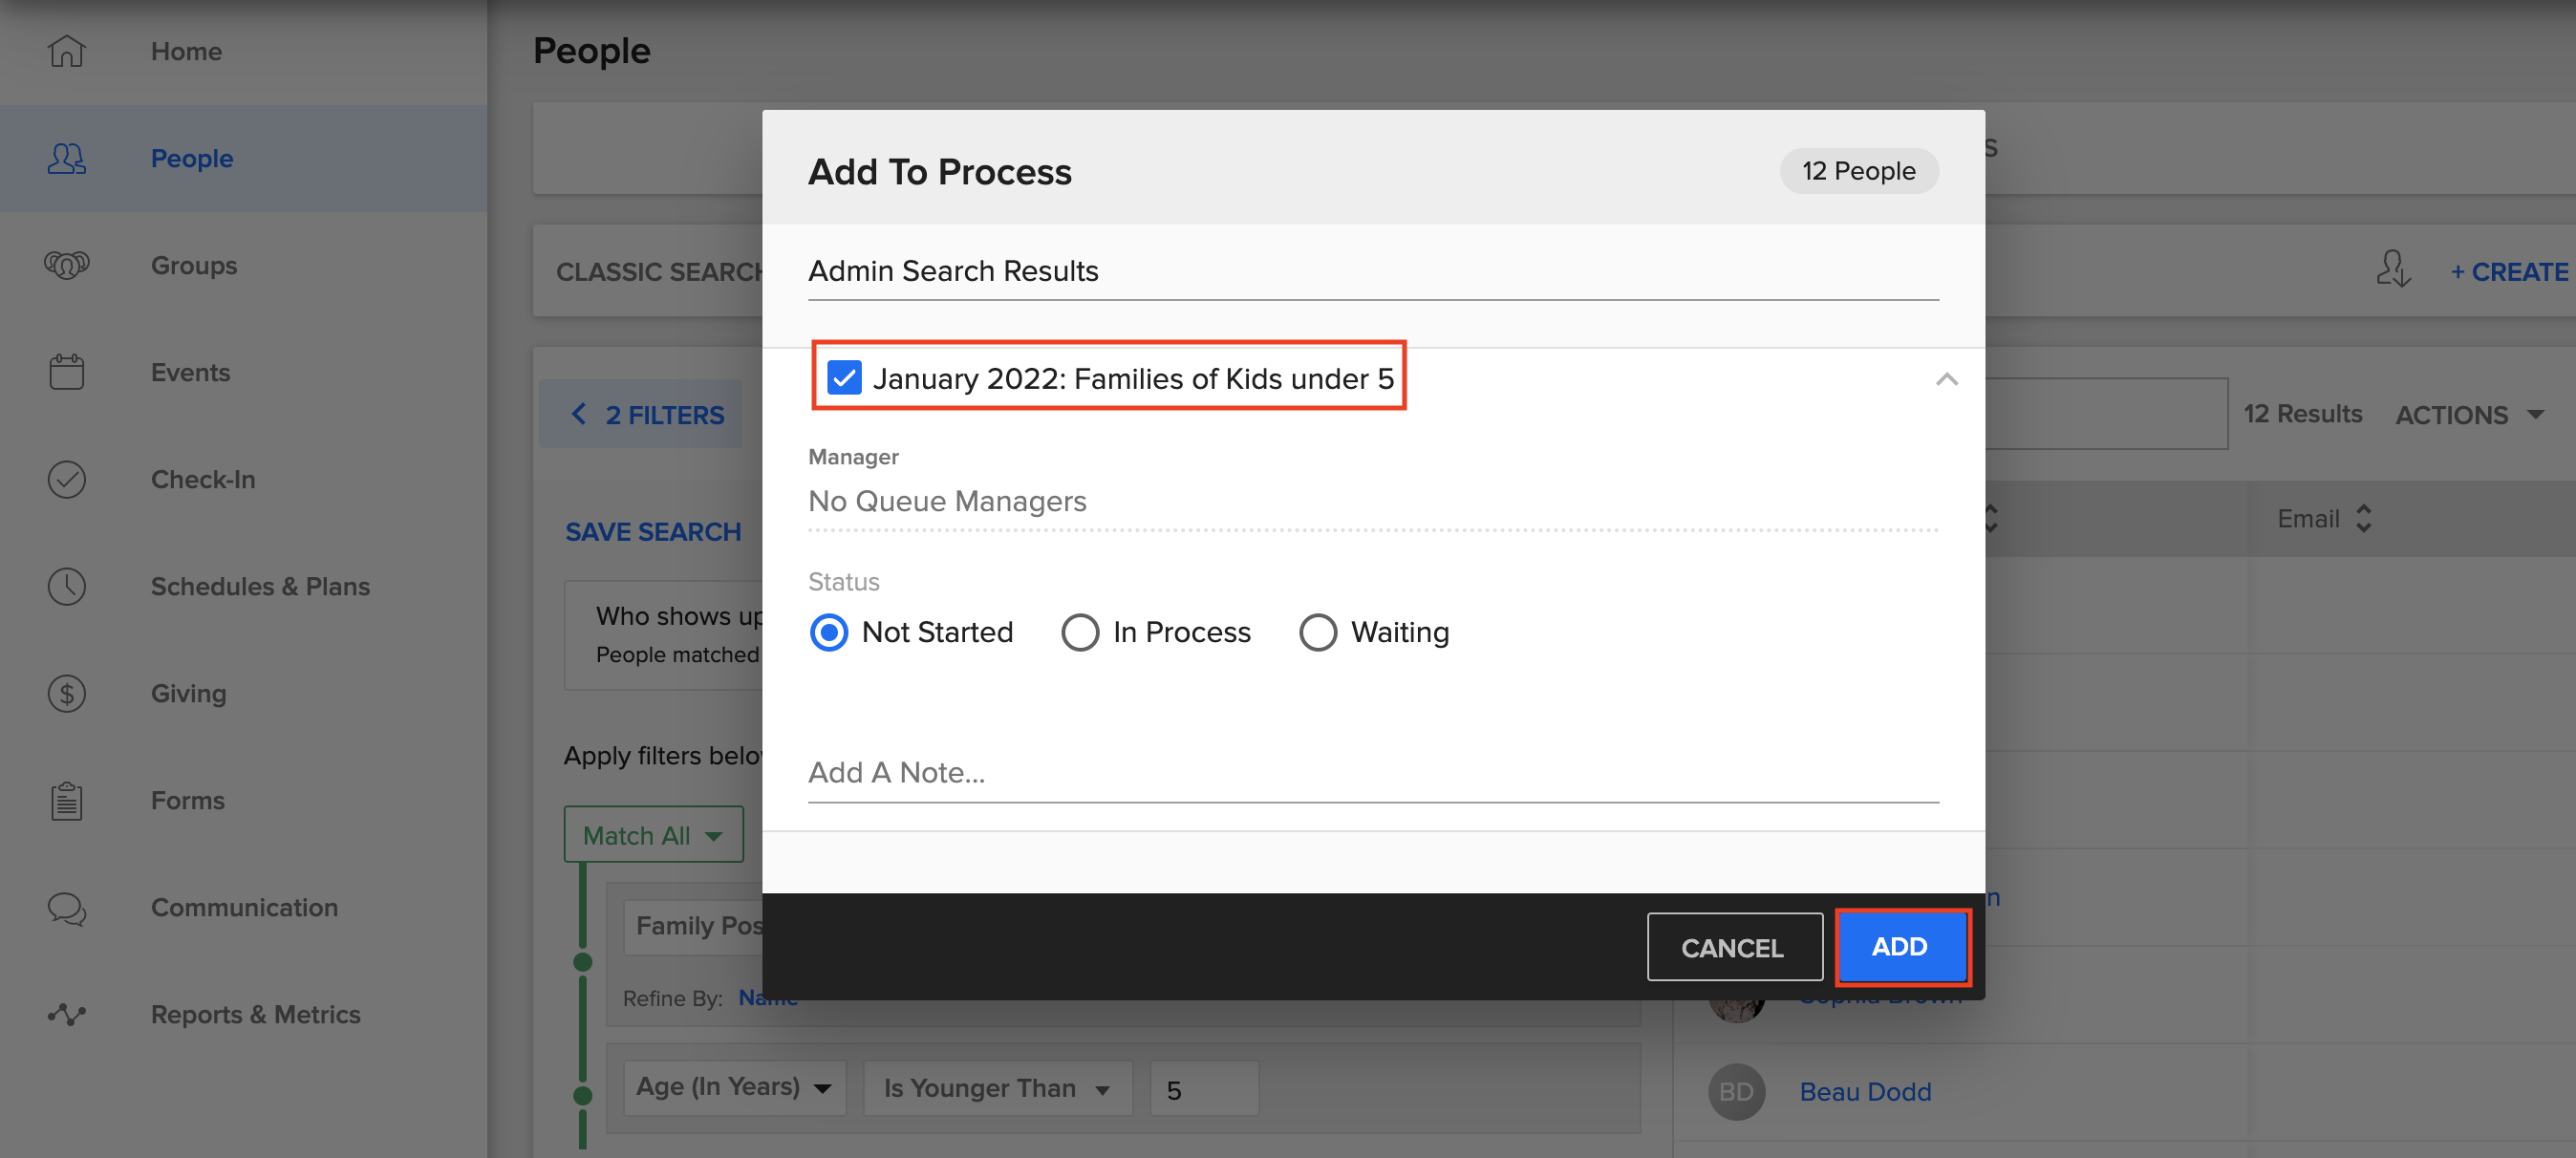Select the Home icon in the sidebar
The height and width of the screenshot is (1158, 2576).
[x=66, y=51]
